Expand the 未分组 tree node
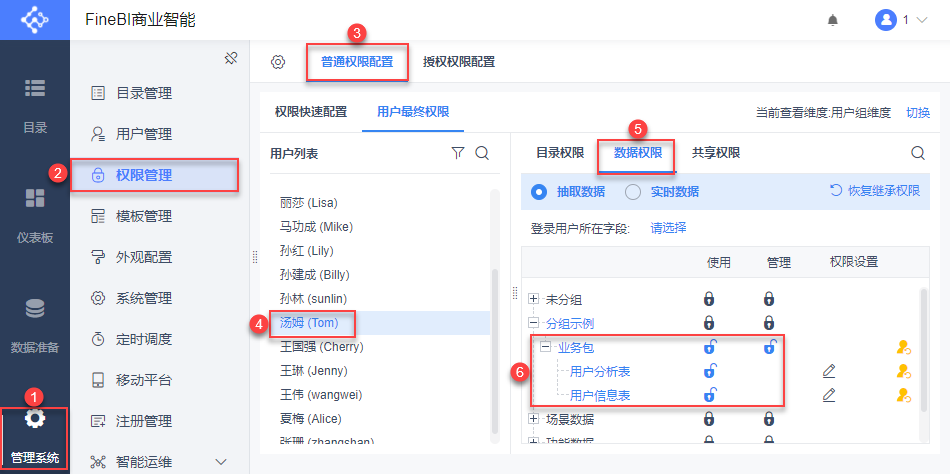Screen dimensions: 950x474 [x=534, y=299]
